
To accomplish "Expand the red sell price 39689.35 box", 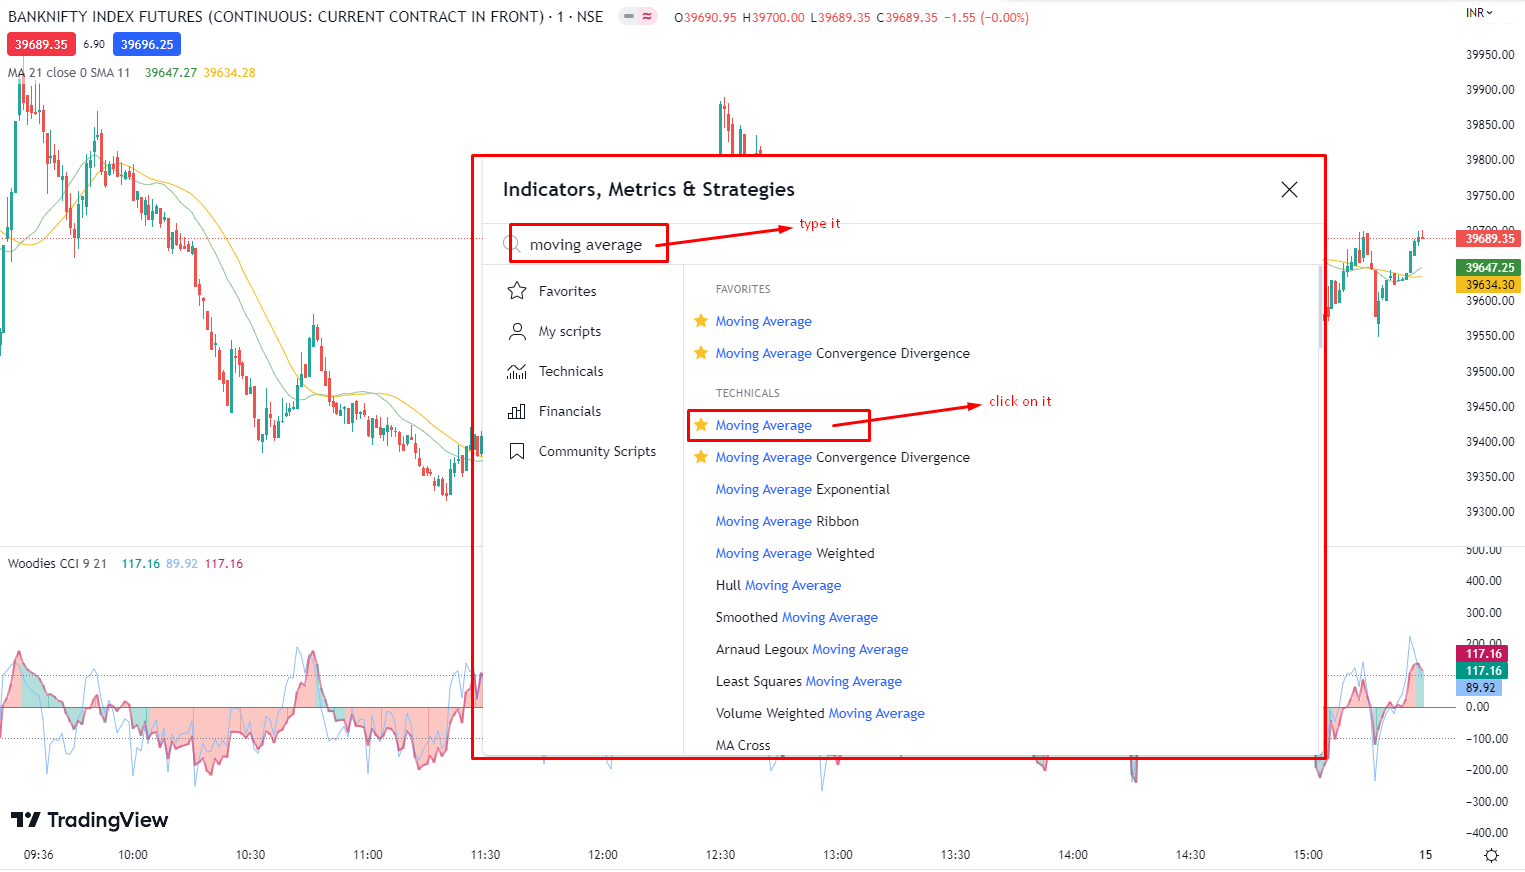I will click(x=41, y=44).
